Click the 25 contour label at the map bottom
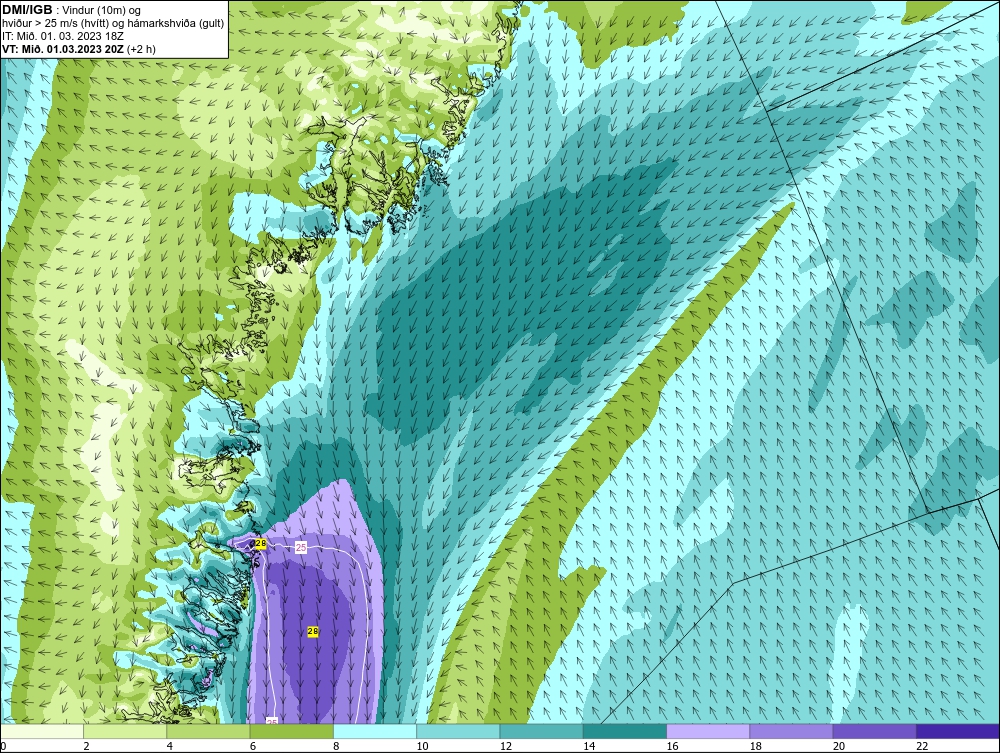Image resolution: width=1000 pixels, height=753 pixels. [272, 721]
